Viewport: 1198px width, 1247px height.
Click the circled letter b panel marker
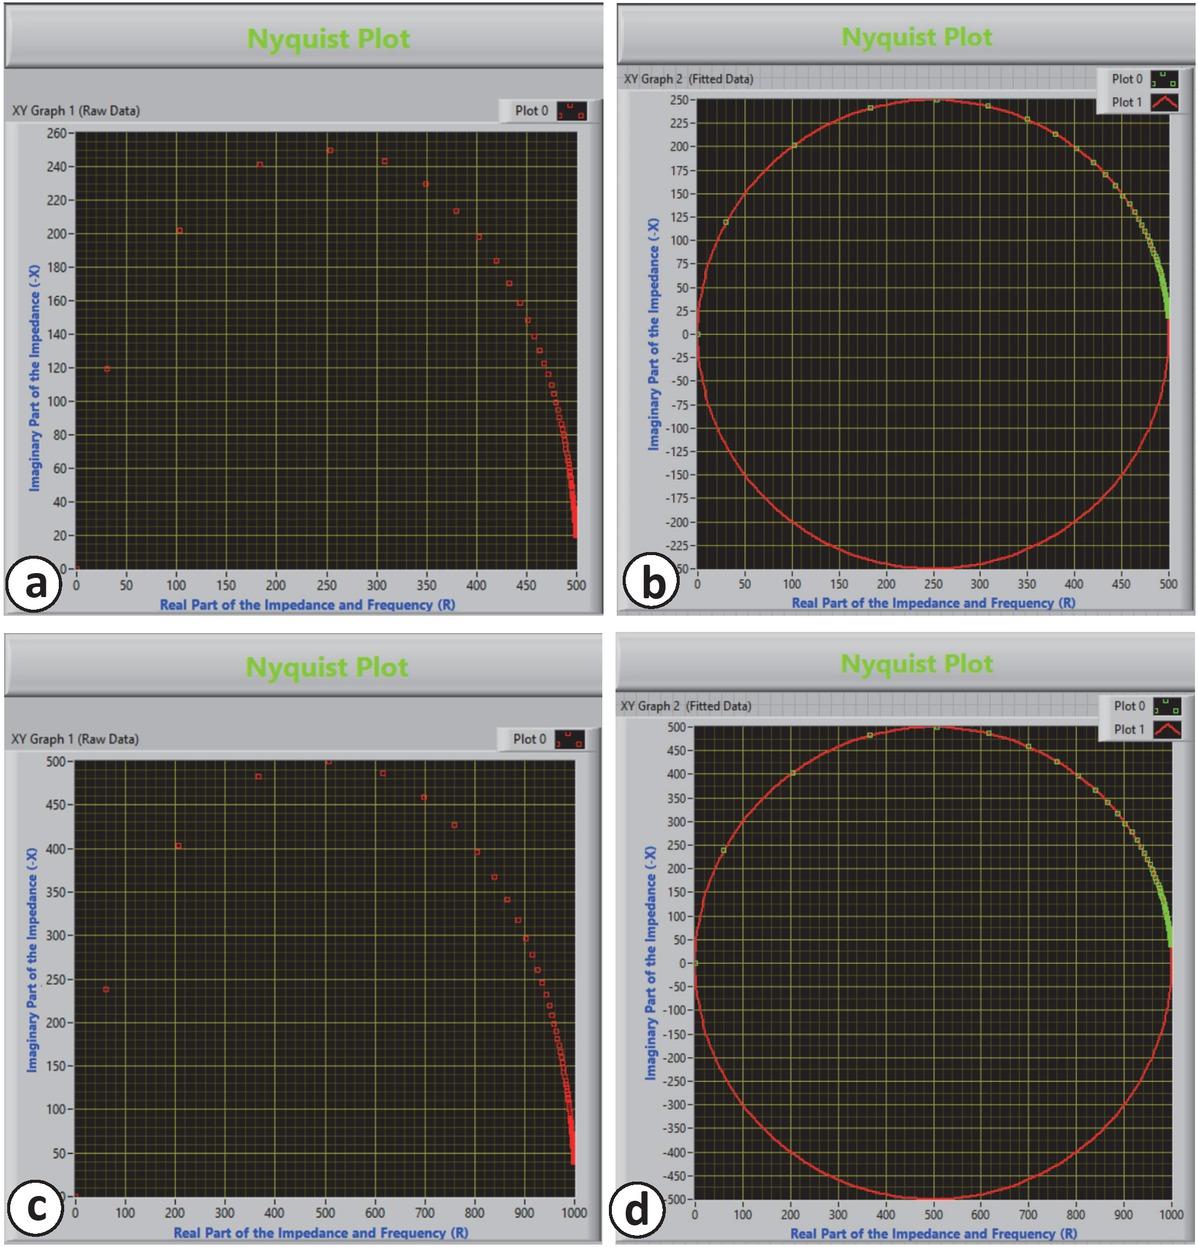(x=650, y=578)
